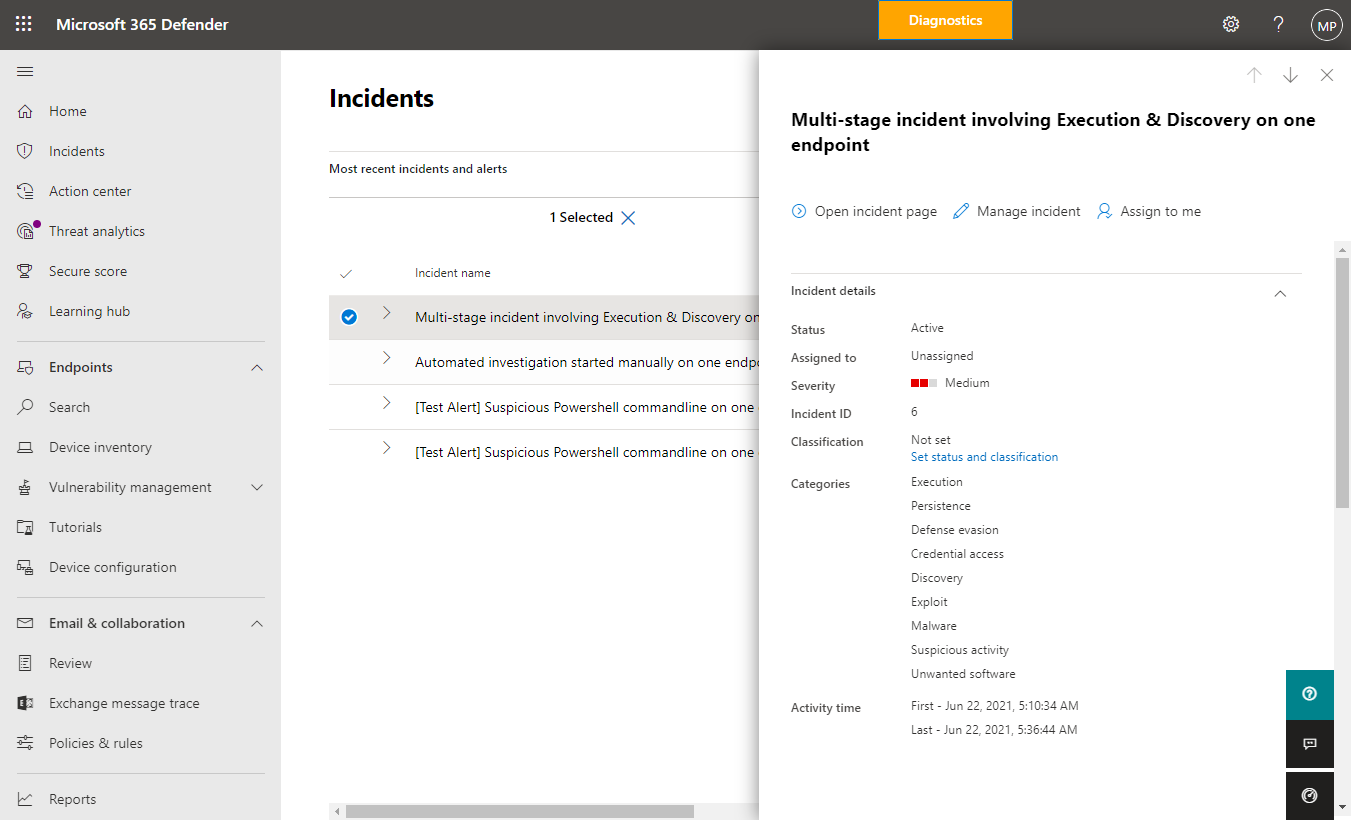Go to Device inventory
This screenshot has width=1351, height=820.
coord(100,447)
